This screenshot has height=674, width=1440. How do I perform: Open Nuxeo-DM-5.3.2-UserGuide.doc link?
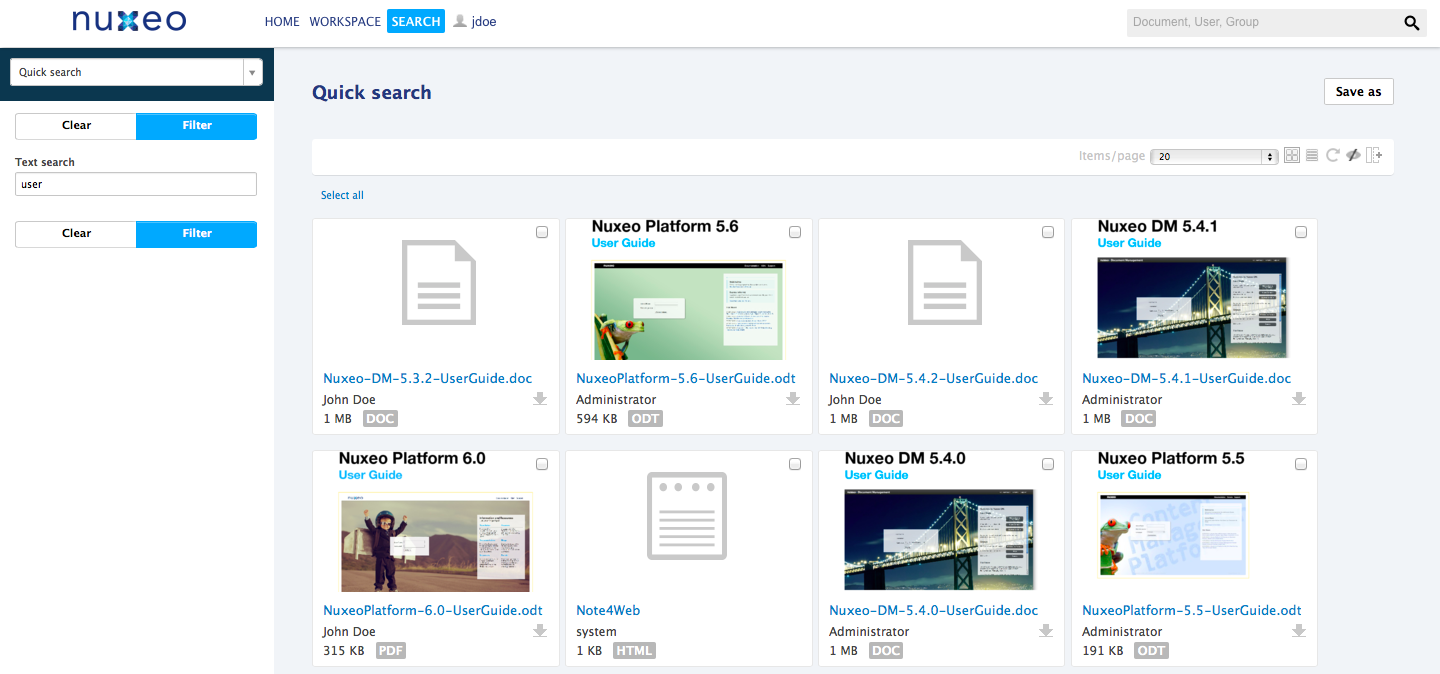pos(428,378)
